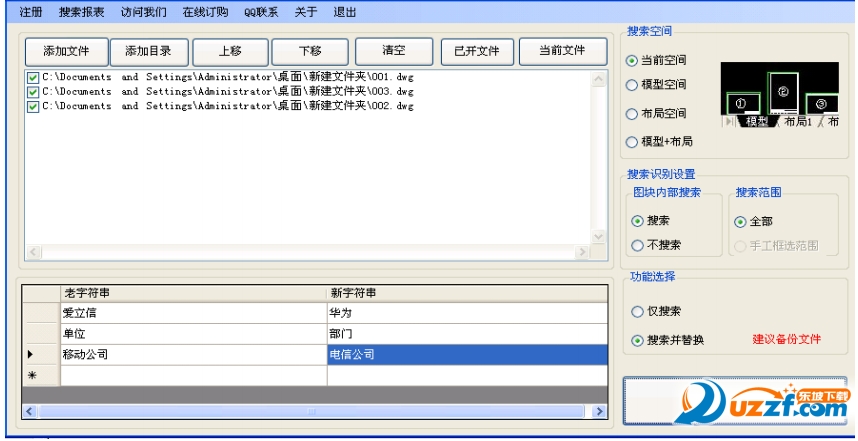Click the empty new-row 新字符串 cell
858x441 pixels.
[x=467, y=375]
